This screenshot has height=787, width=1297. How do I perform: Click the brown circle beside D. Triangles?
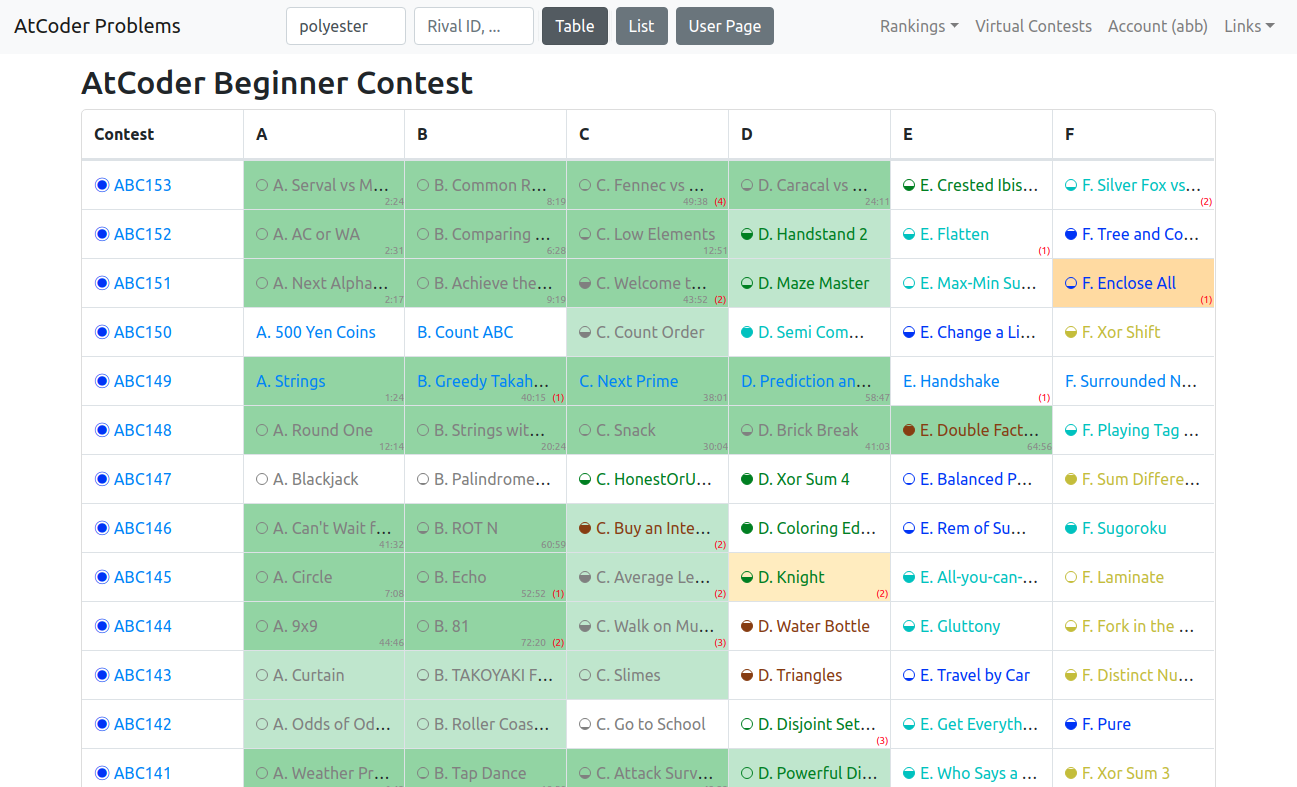coord(747,675)
